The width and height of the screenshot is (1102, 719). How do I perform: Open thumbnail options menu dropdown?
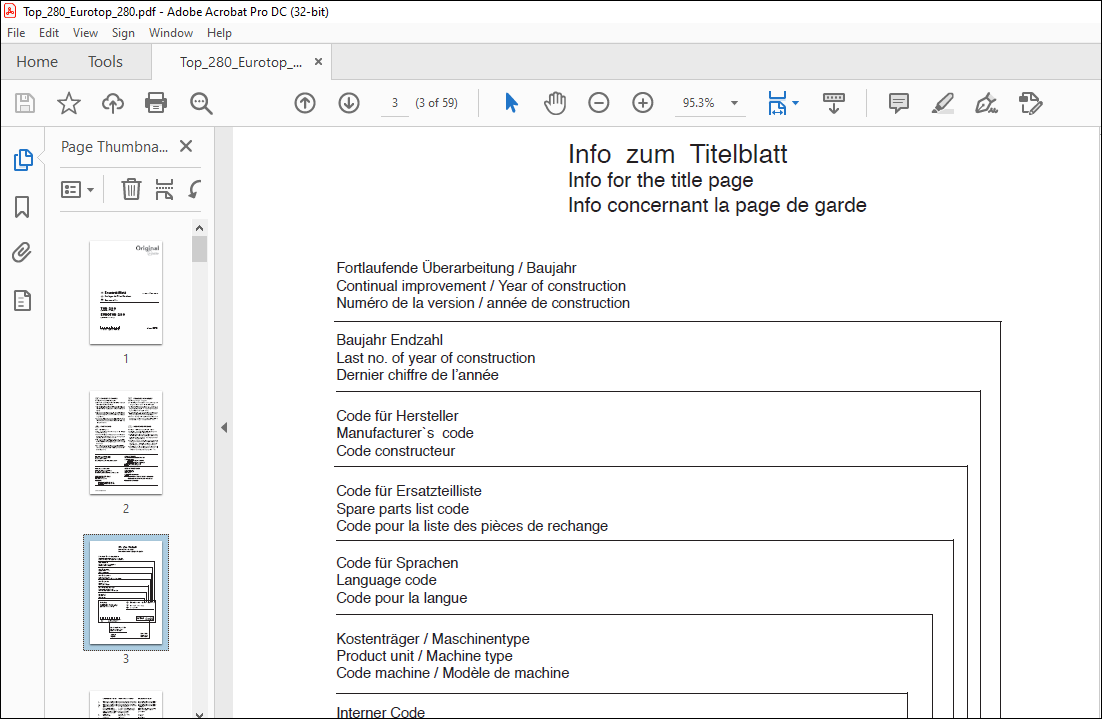(x=77, y=190)
